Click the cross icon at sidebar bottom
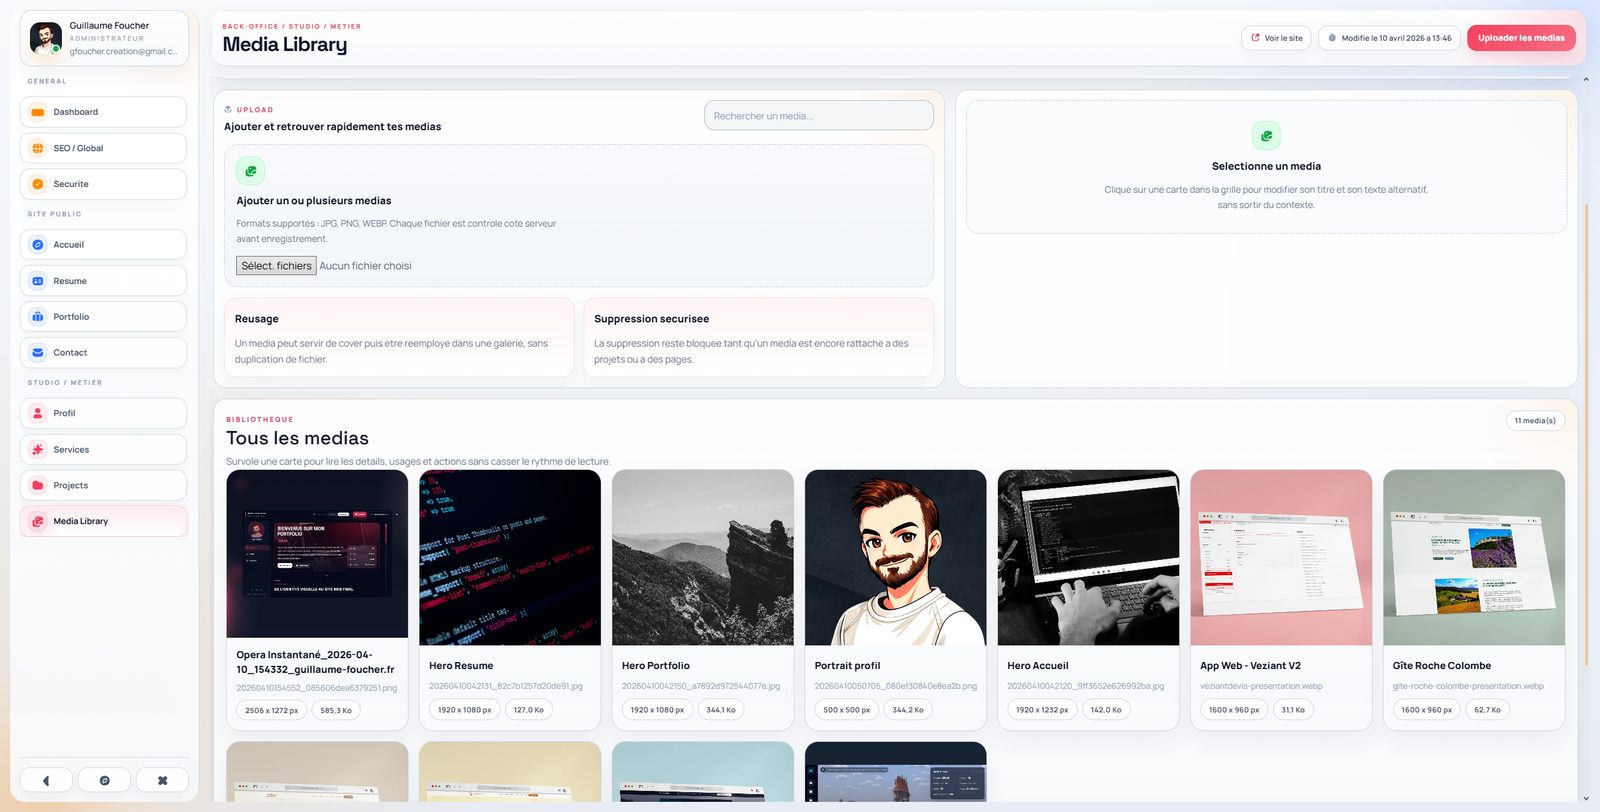 click(162, 780)
